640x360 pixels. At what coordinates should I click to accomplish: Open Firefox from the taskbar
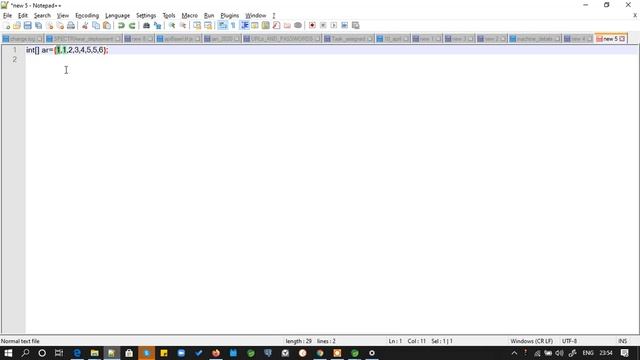[216, 353]
